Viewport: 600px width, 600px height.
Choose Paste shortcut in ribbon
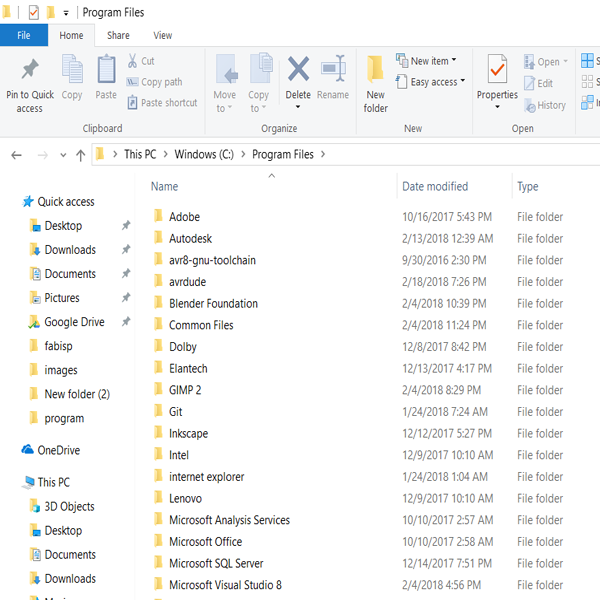pos(162,103)
